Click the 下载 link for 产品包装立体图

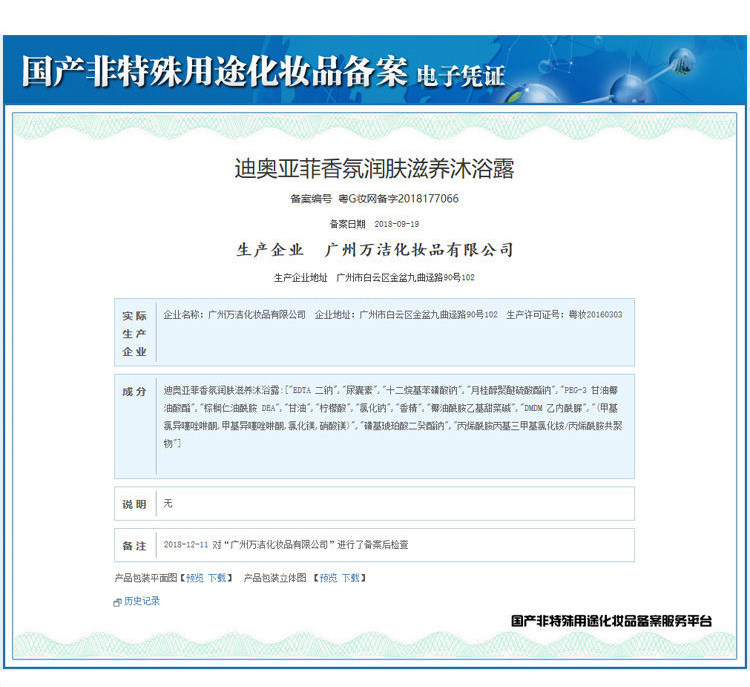point(351,578)
